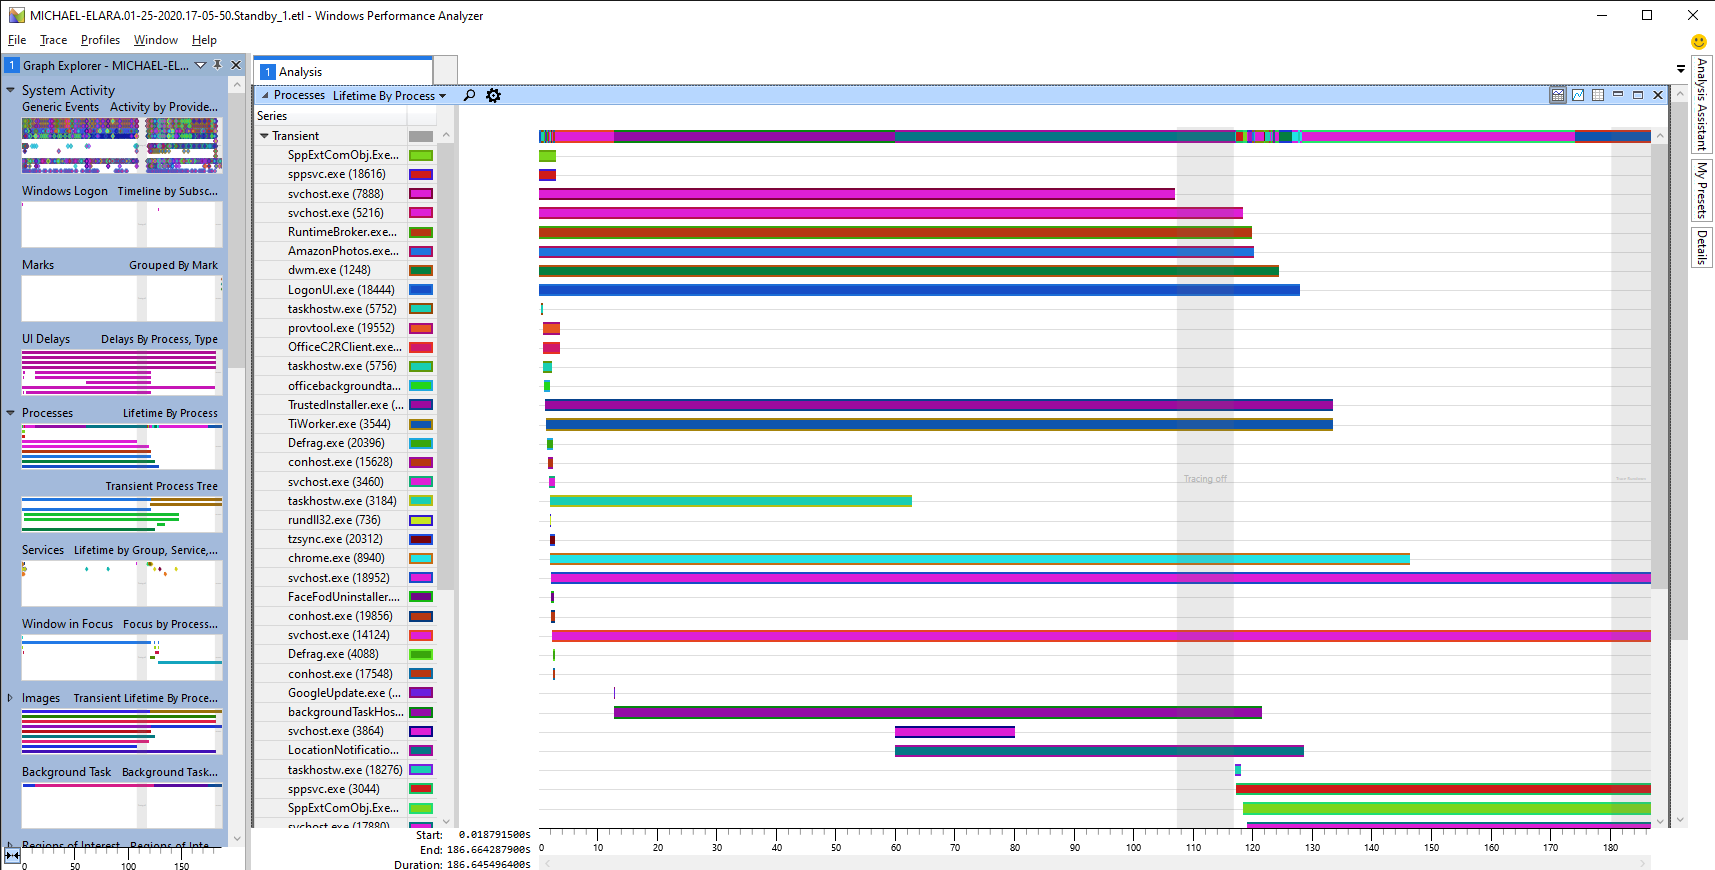This screenshot has height=870, width=1715.
Task: Select the Window in Focus thumbnail
Action: [122, 657]
